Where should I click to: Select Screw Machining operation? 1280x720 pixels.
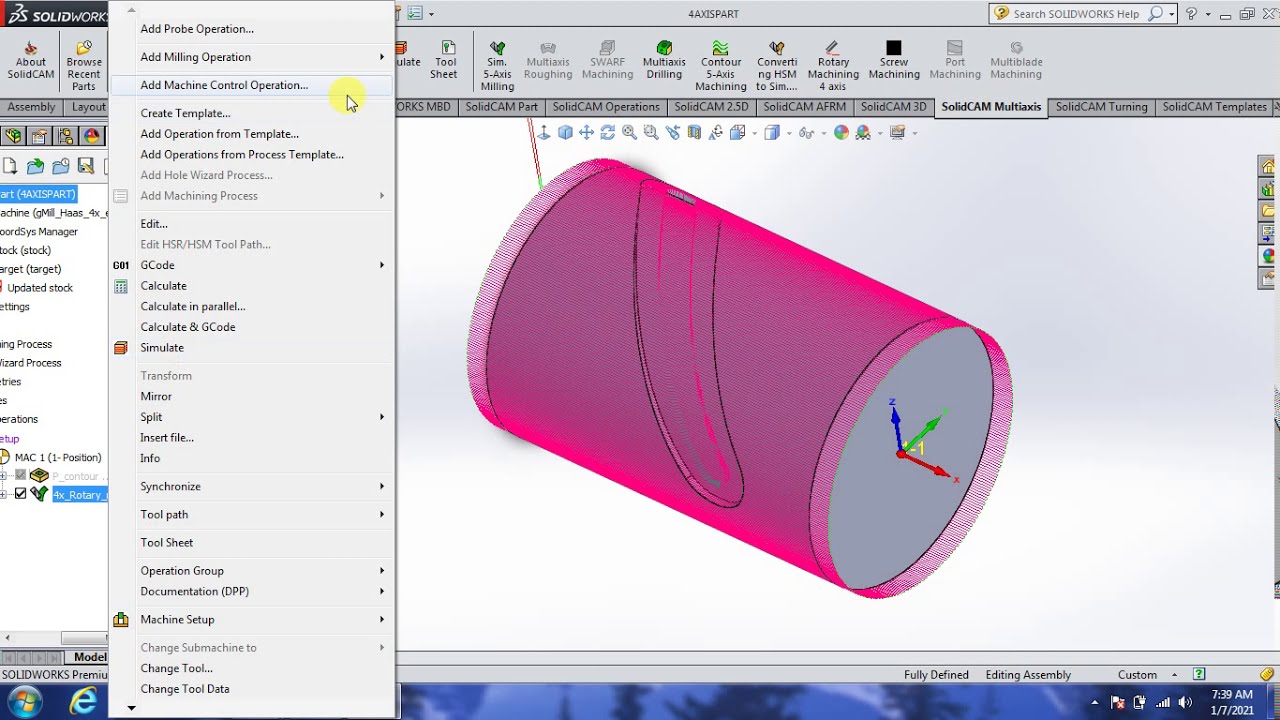point(894,61)
